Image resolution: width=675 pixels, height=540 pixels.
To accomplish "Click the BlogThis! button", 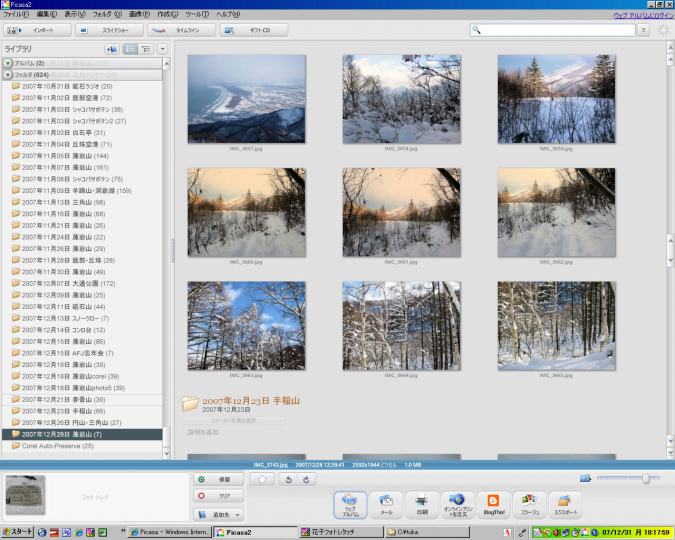I will coord(492,503).
